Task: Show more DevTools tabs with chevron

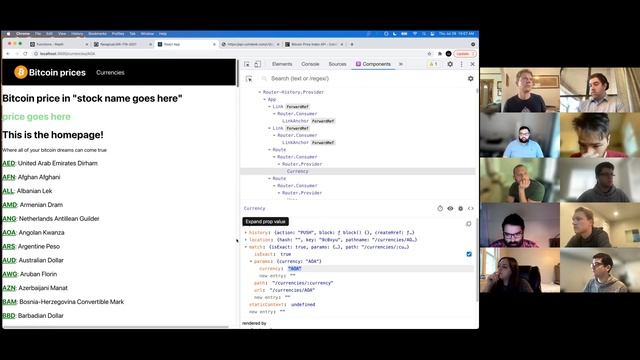Action: coord(401,64)
